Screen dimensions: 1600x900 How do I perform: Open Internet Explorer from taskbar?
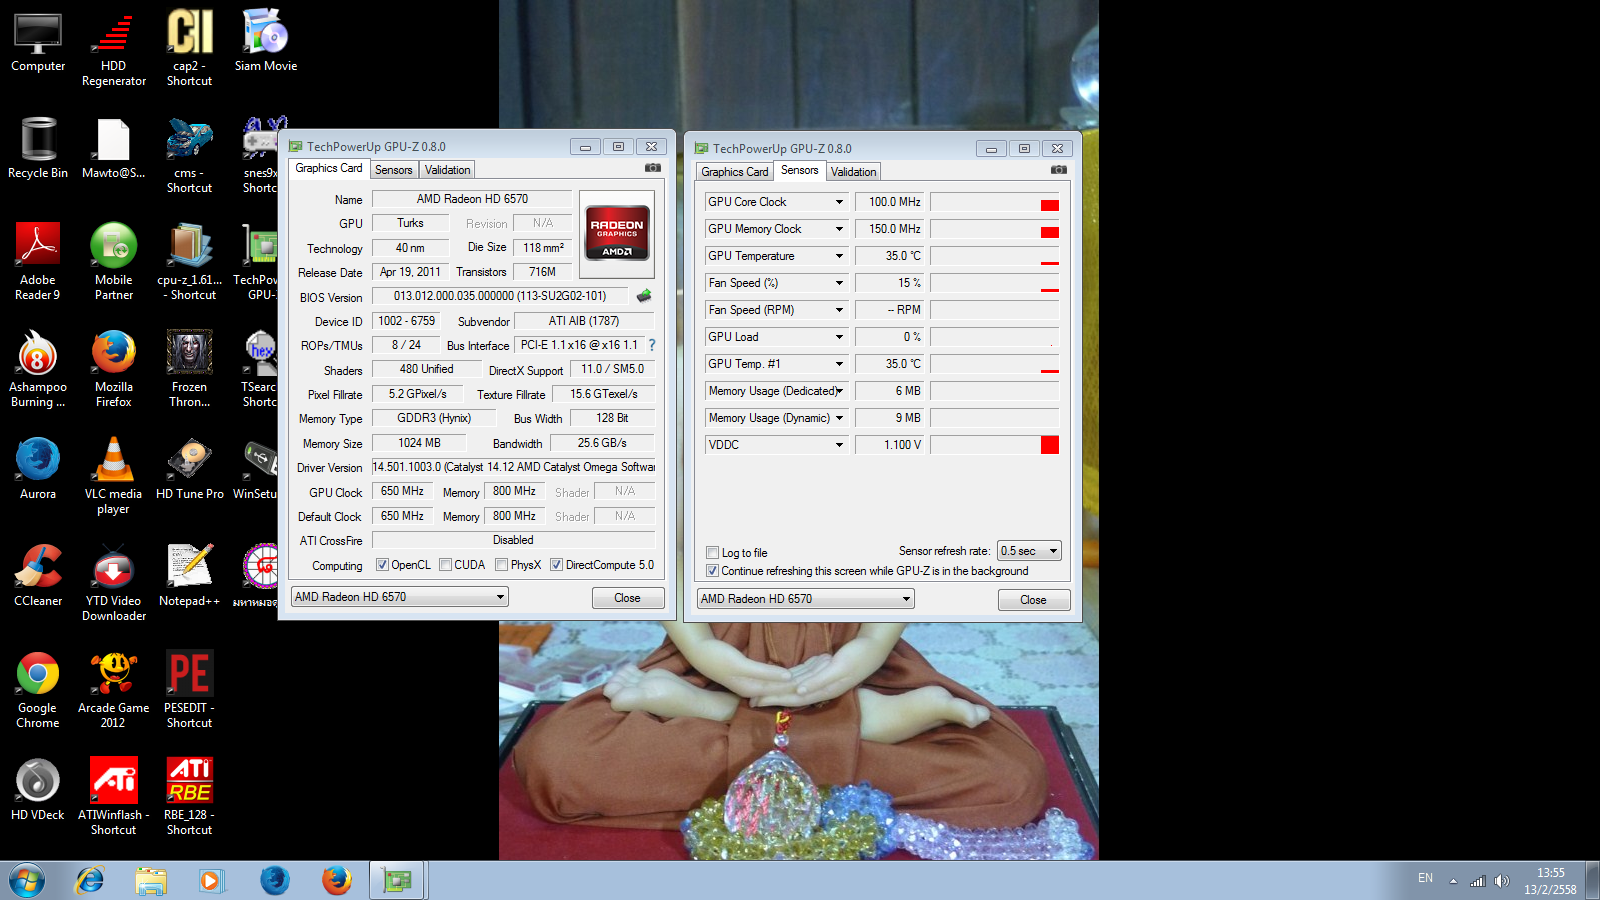click(90, 880)
